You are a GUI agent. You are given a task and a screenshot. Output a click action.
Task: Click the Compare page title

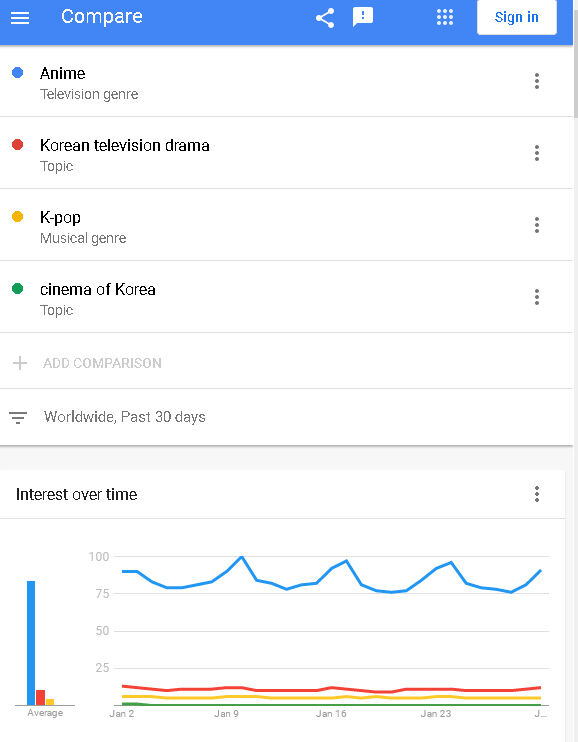coord(102,17)
